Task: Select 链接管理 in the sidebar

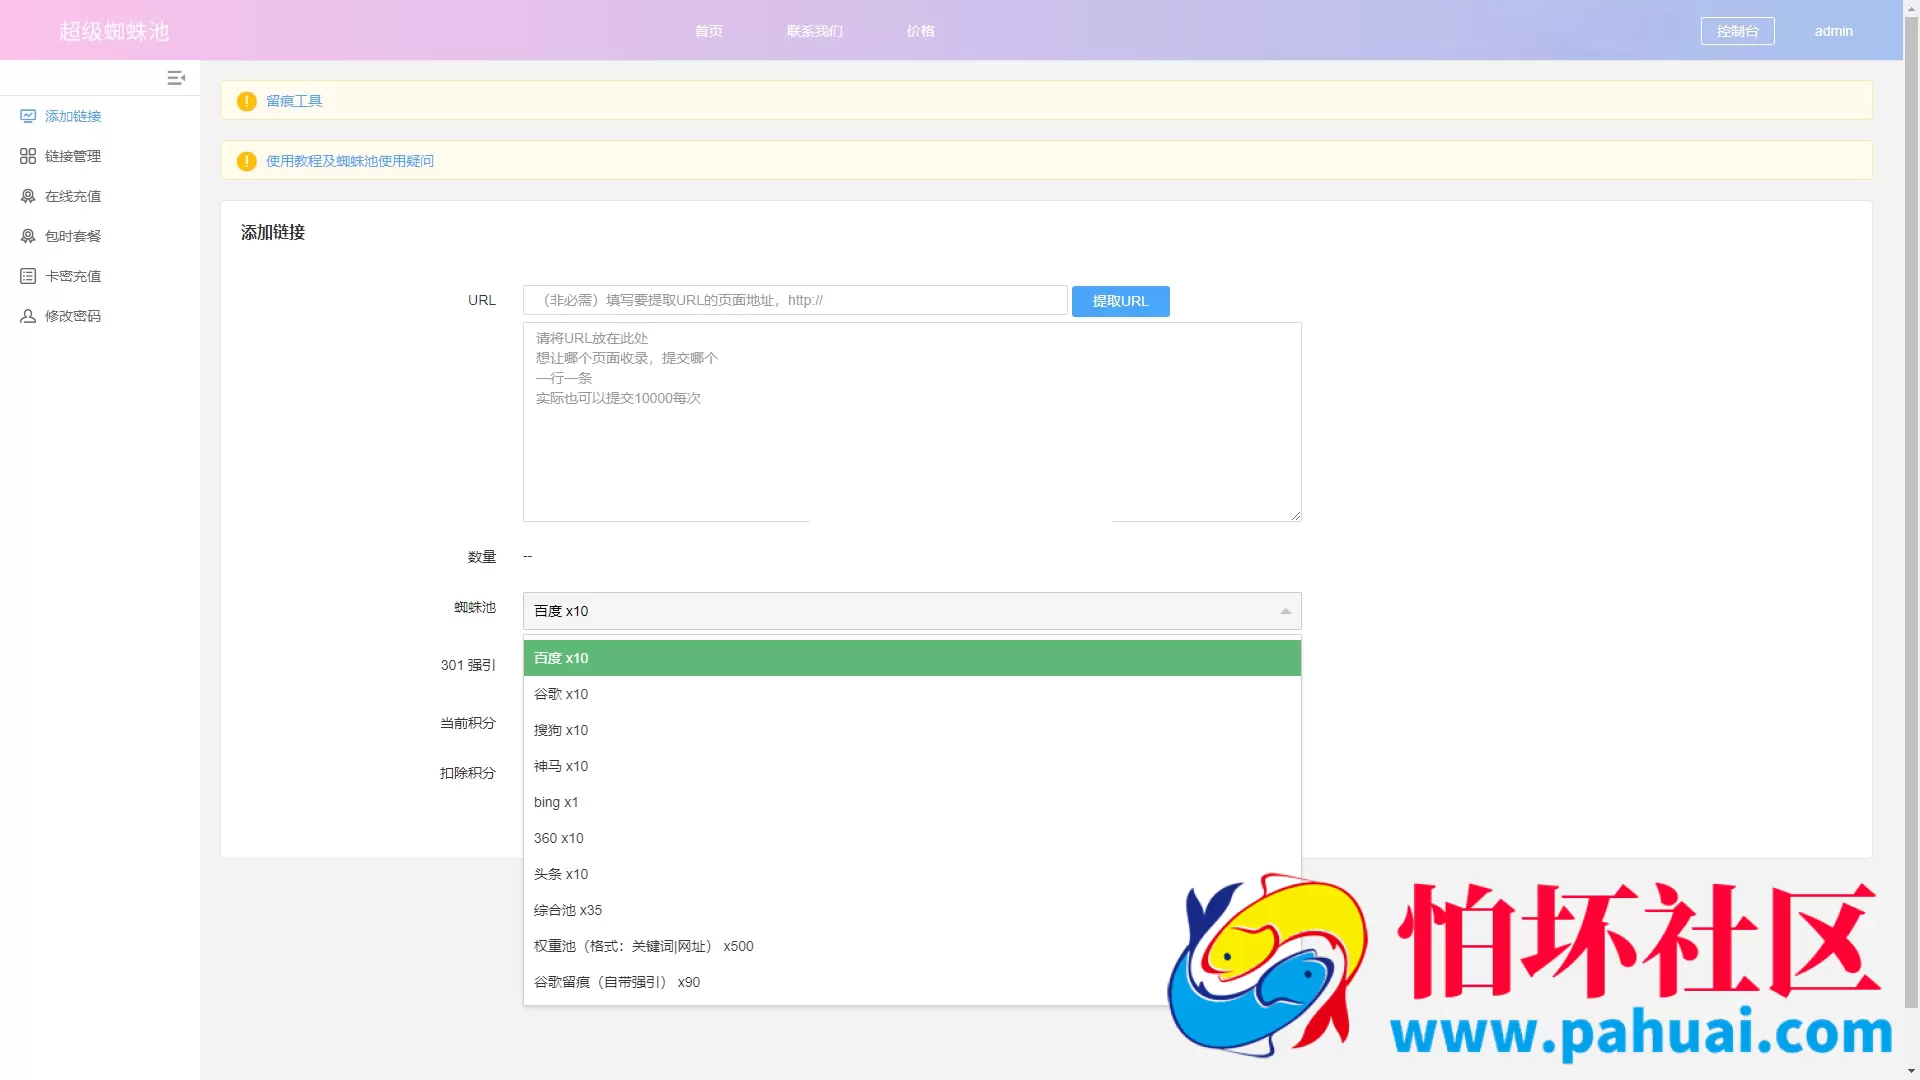Action: coord(71,155)
